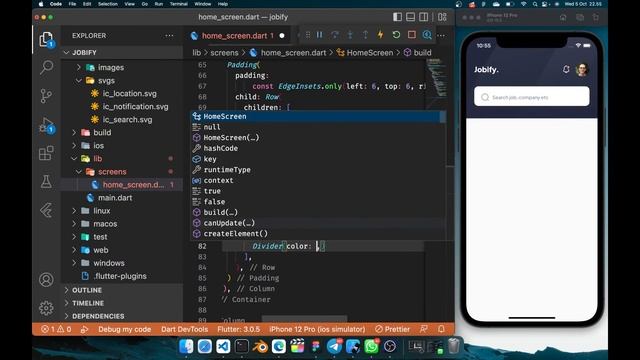Open the Flutter sidebar icon
This screenshot has height=360, width=640.
pos(46,210)
